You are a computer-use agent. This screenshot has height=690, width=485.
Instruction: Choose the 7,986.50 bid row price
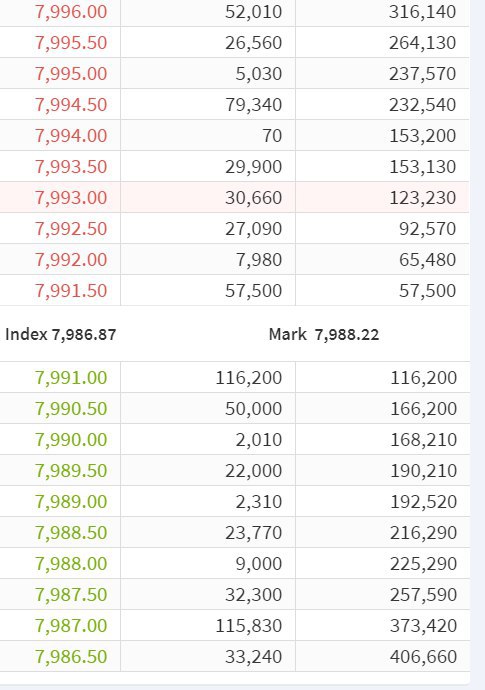(71, 657)
